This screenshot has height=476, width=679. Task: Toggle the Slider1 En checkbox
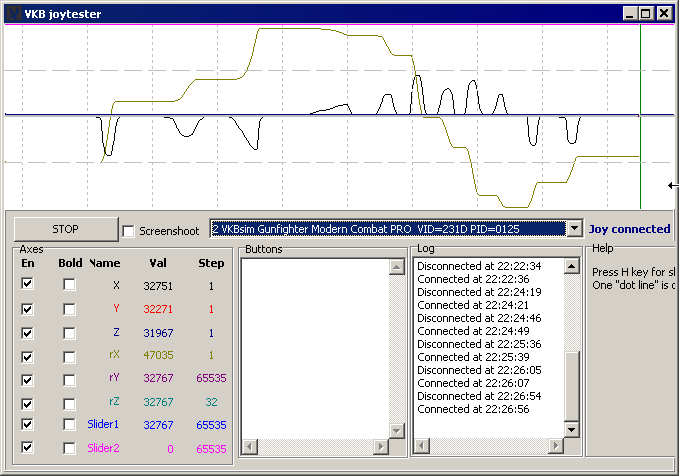click(27, 424)
